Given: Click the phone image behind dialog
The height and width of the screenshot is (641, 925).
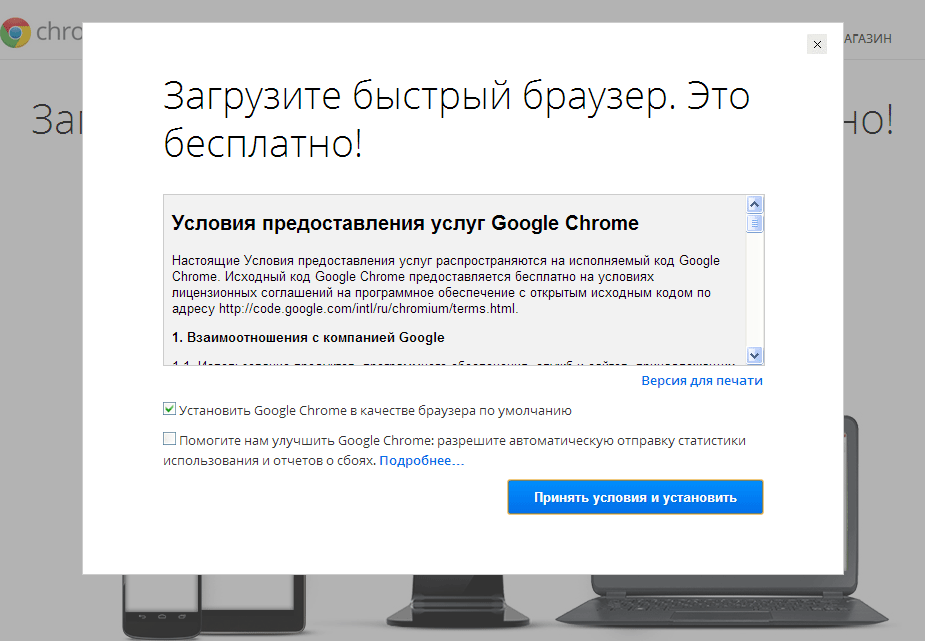Looking at the screenshot, I should pos(162,607).
